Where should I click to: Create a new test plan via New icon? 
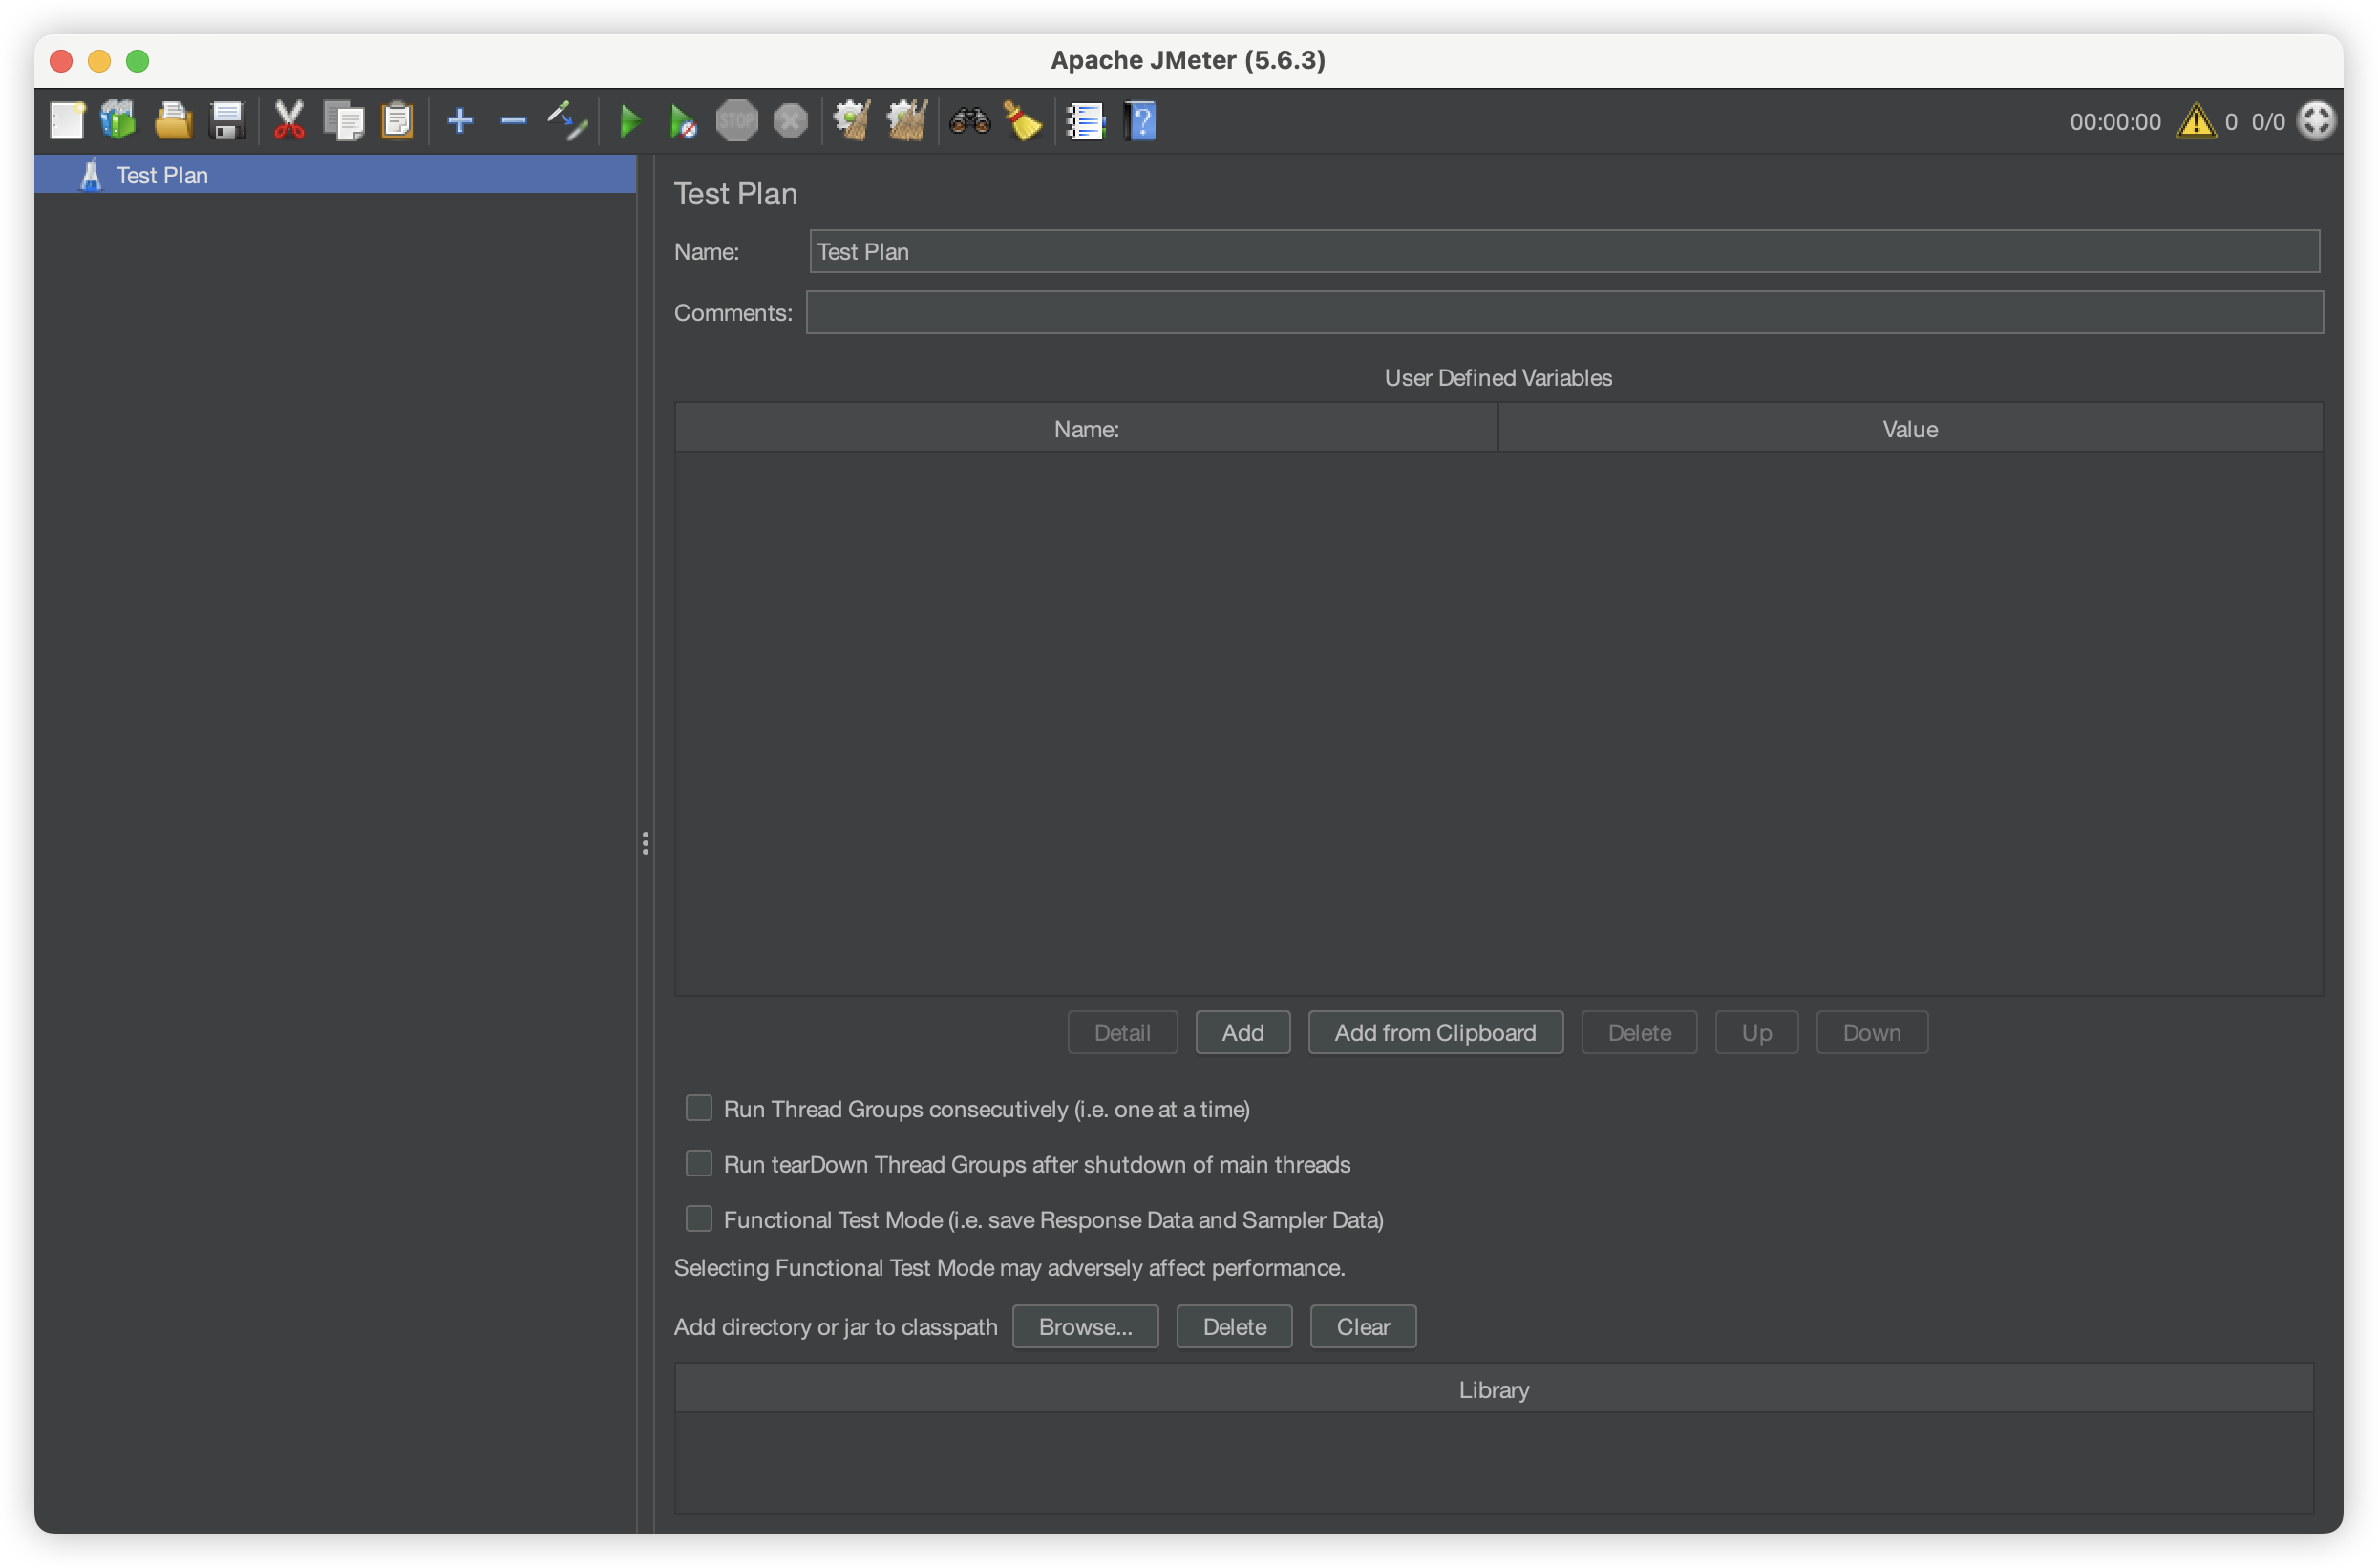pyautogui.click(x=67, y=121)
